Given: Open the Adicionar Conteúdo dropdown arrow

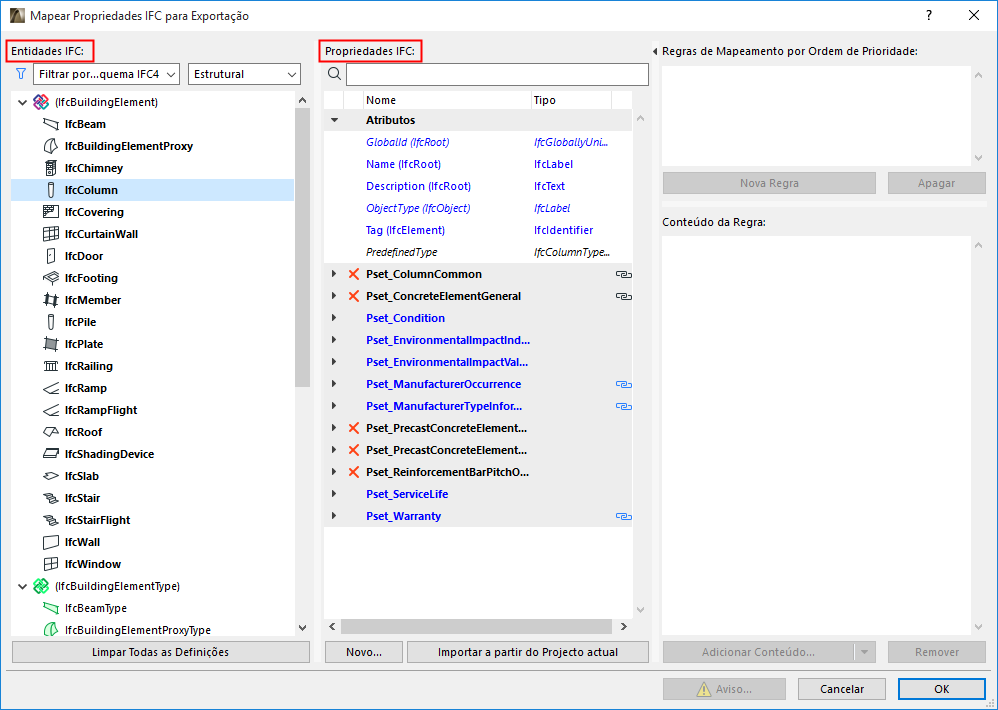Looking at the screenshot, I should pyautogui.click(x=864, y=652).
